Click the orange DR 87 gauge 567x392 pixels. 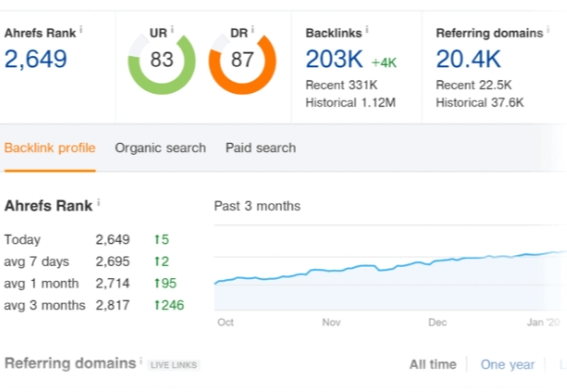pos(242,60)
